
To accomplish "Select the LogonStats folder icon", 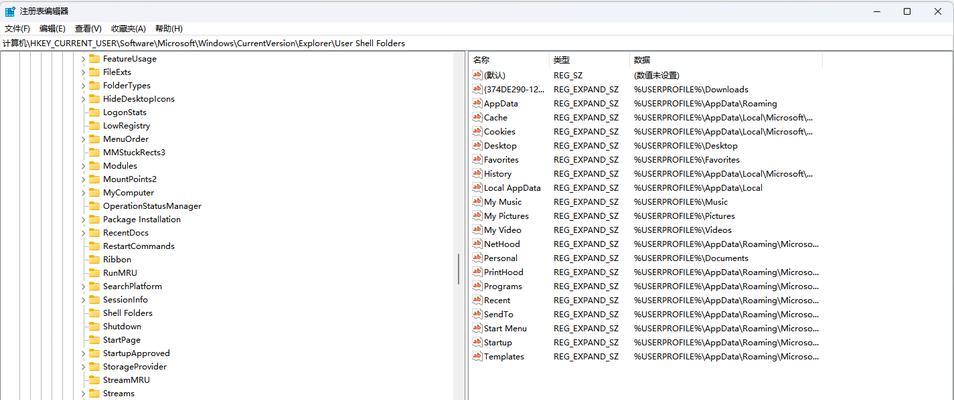I will [x=94, y=113].
